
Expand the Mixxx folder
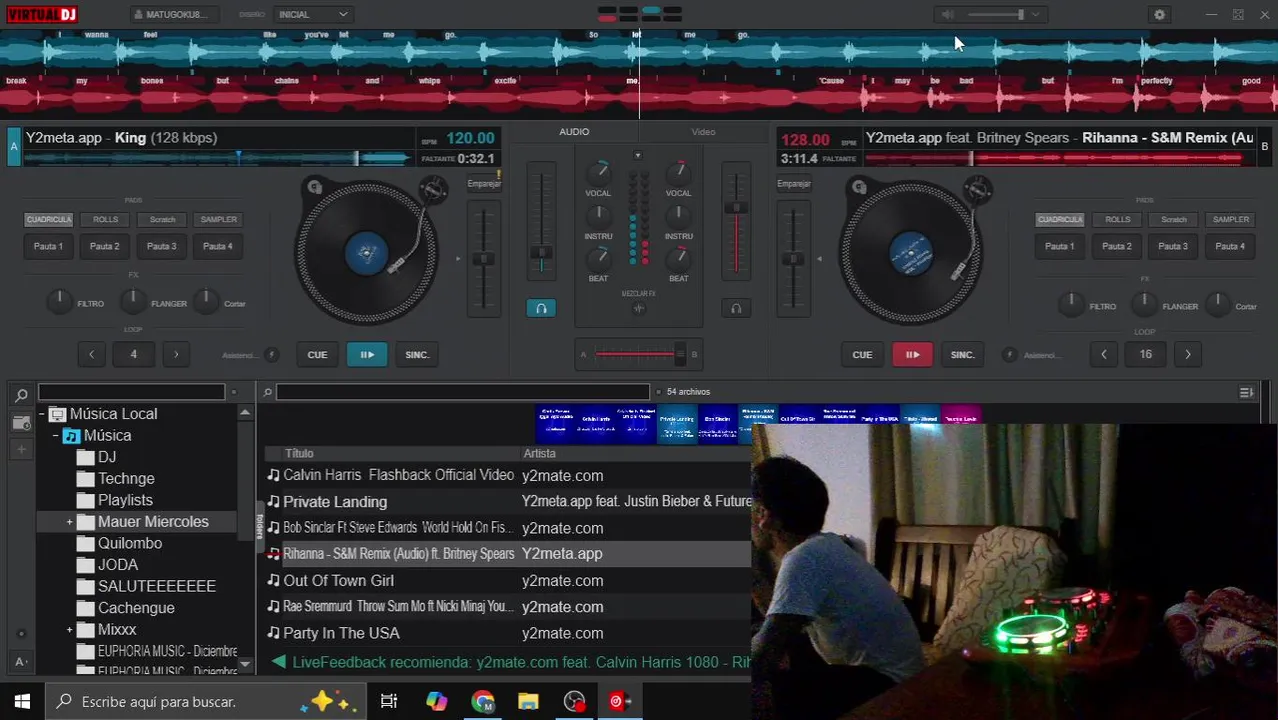(69, 630)
